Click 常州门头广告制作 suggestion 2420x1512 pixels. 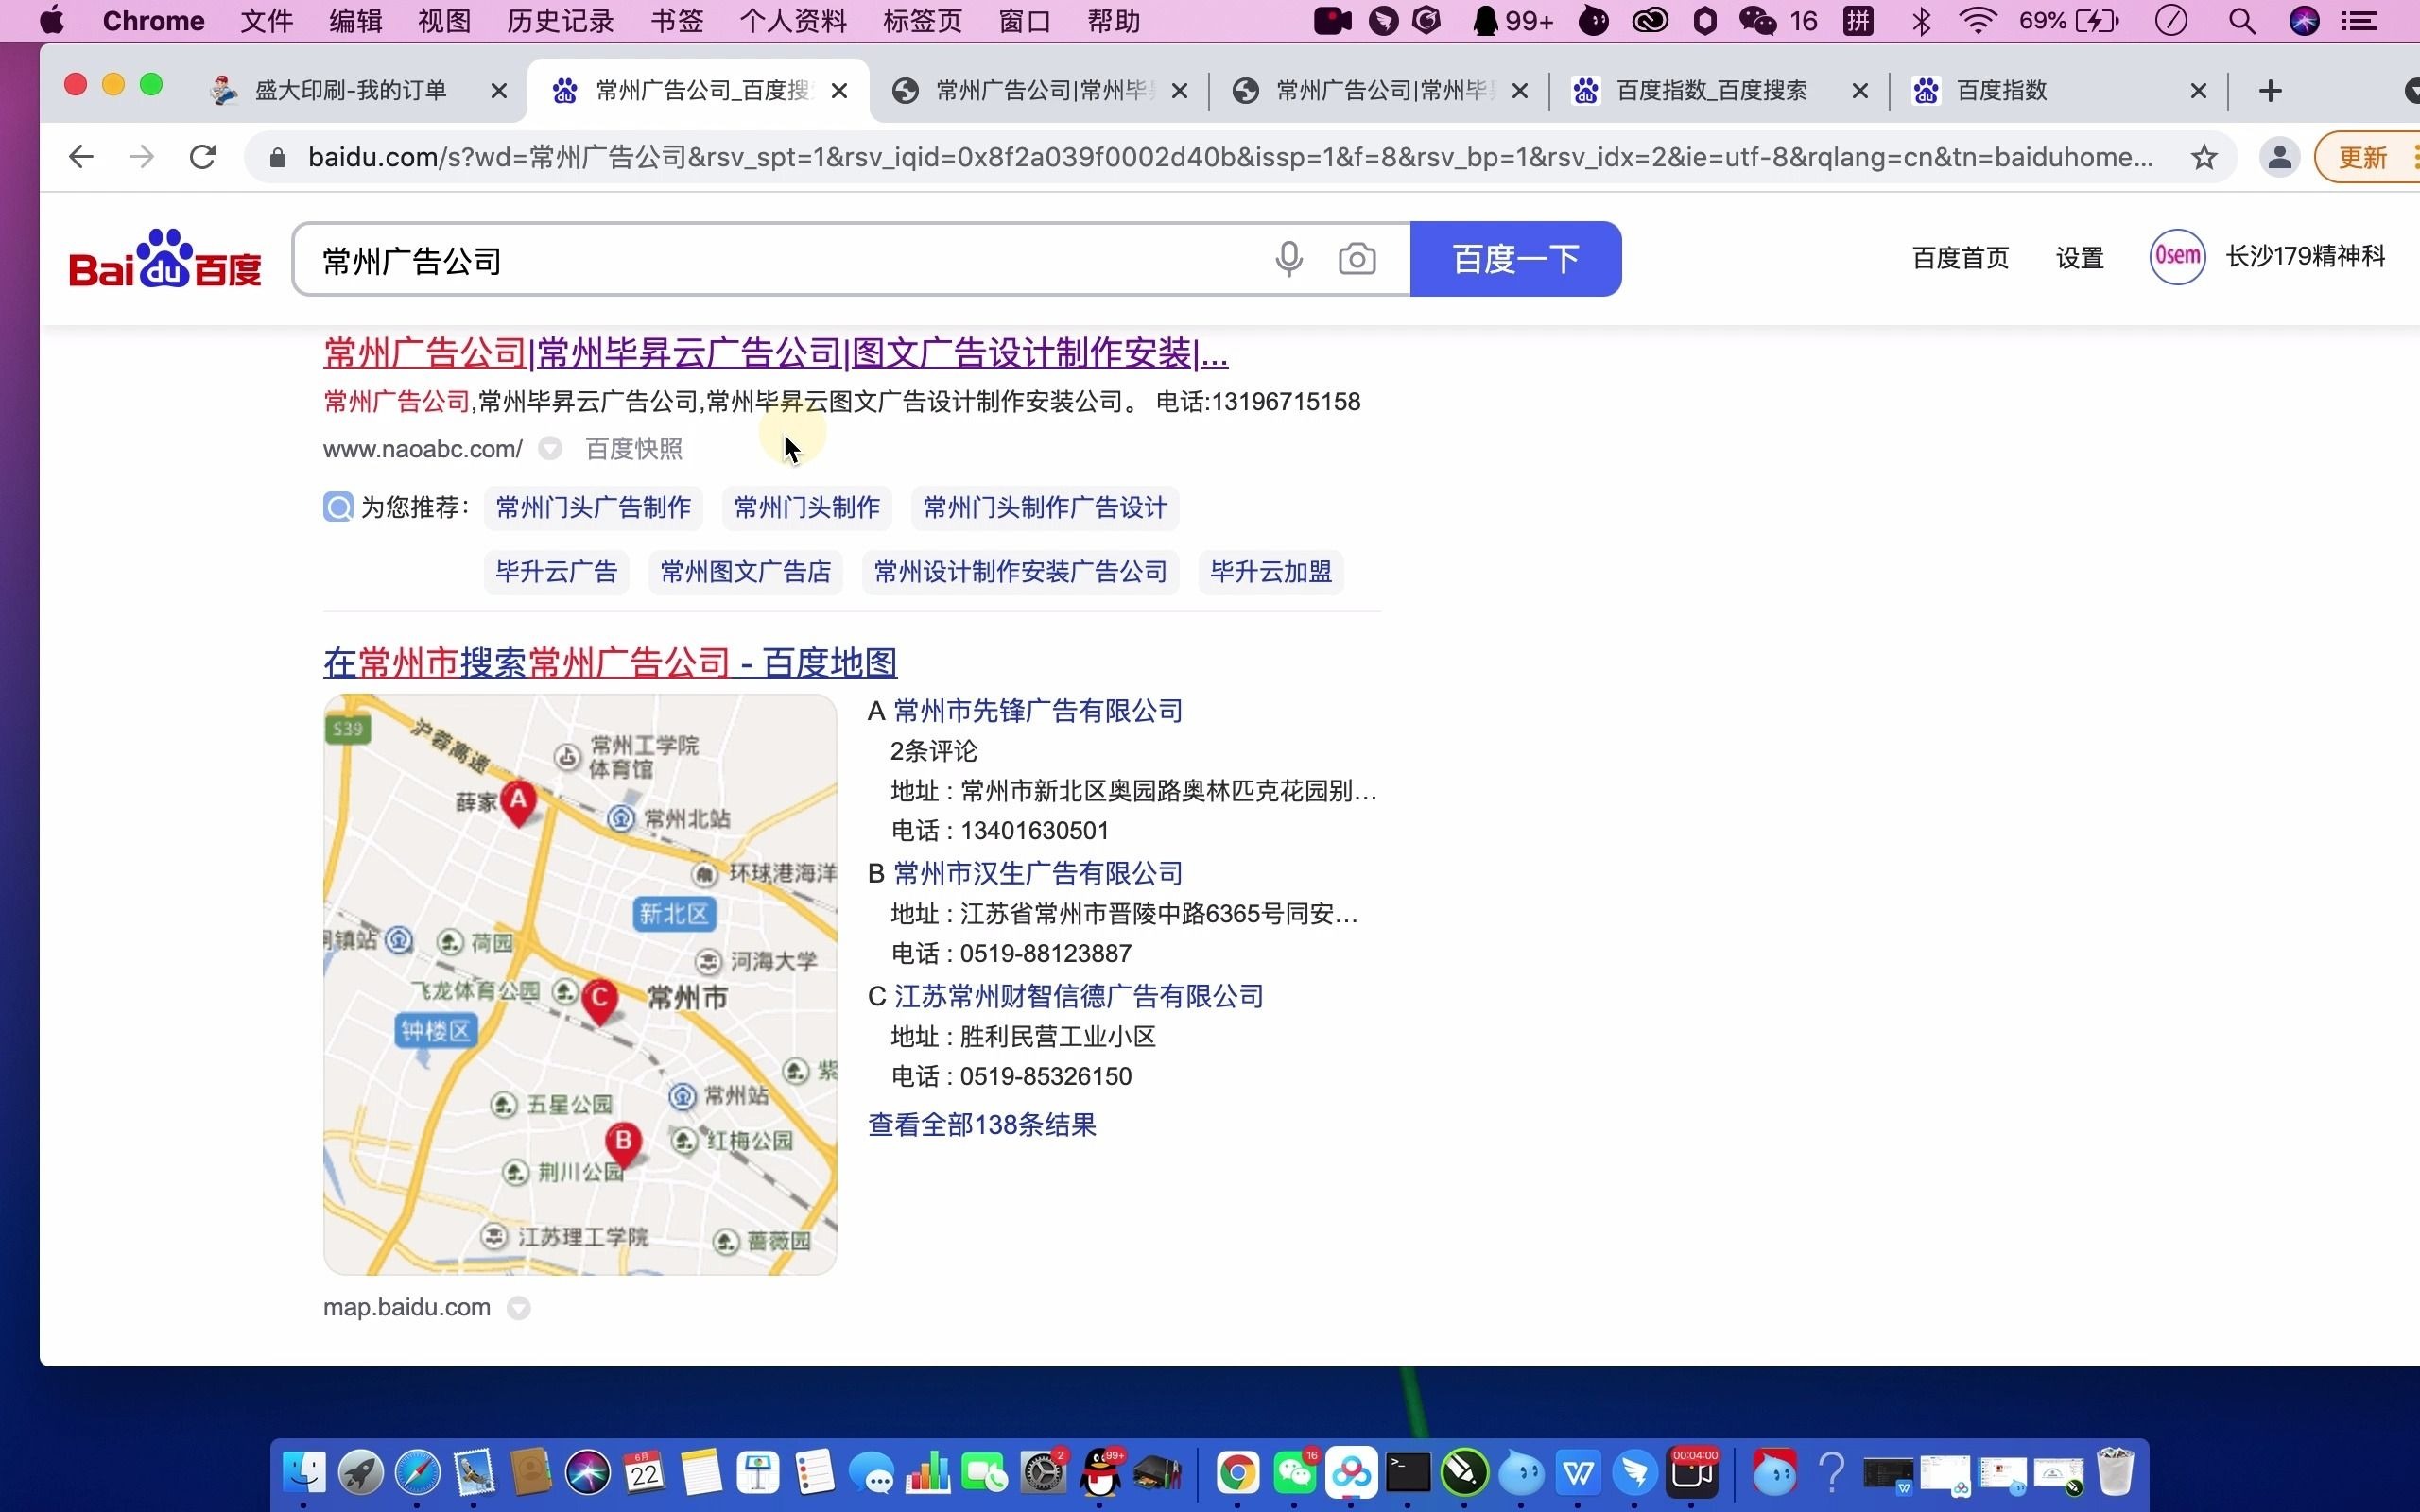tap(593, 508)
